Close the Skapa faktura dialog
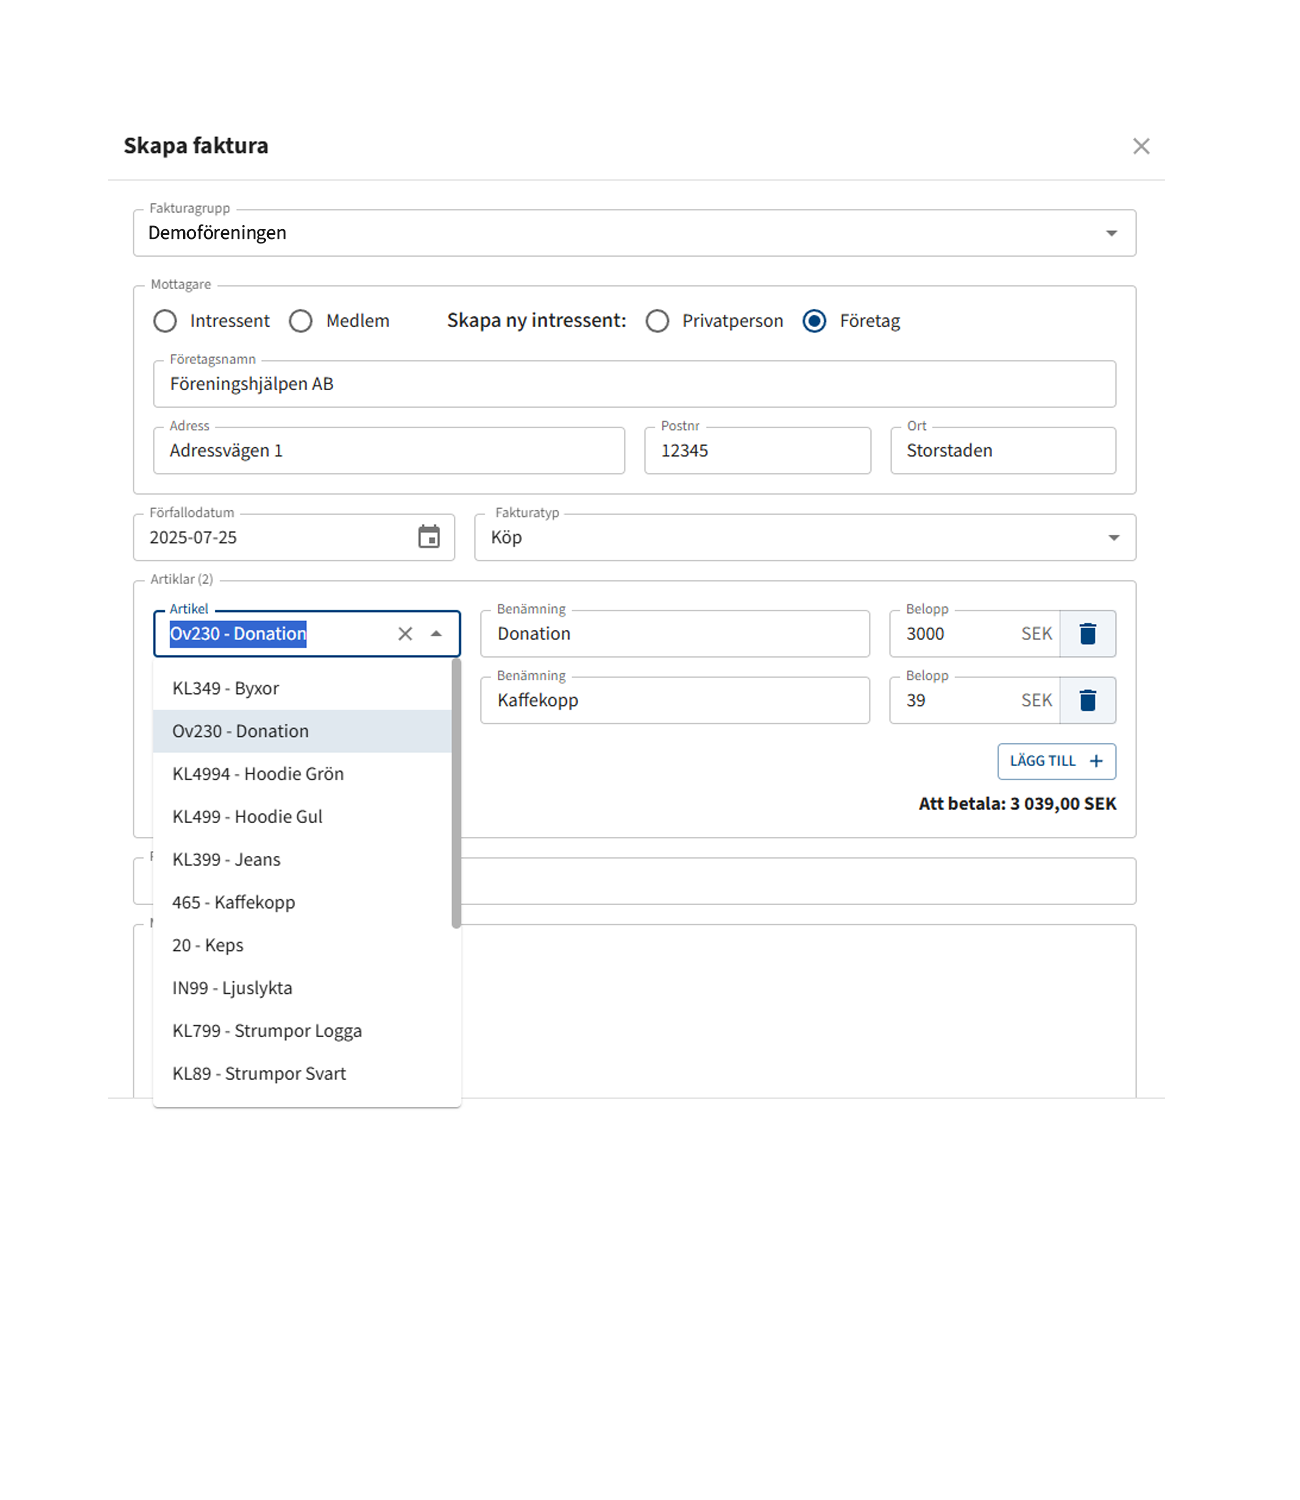The image size is (1300, 1500). (x=1141, y=146)
